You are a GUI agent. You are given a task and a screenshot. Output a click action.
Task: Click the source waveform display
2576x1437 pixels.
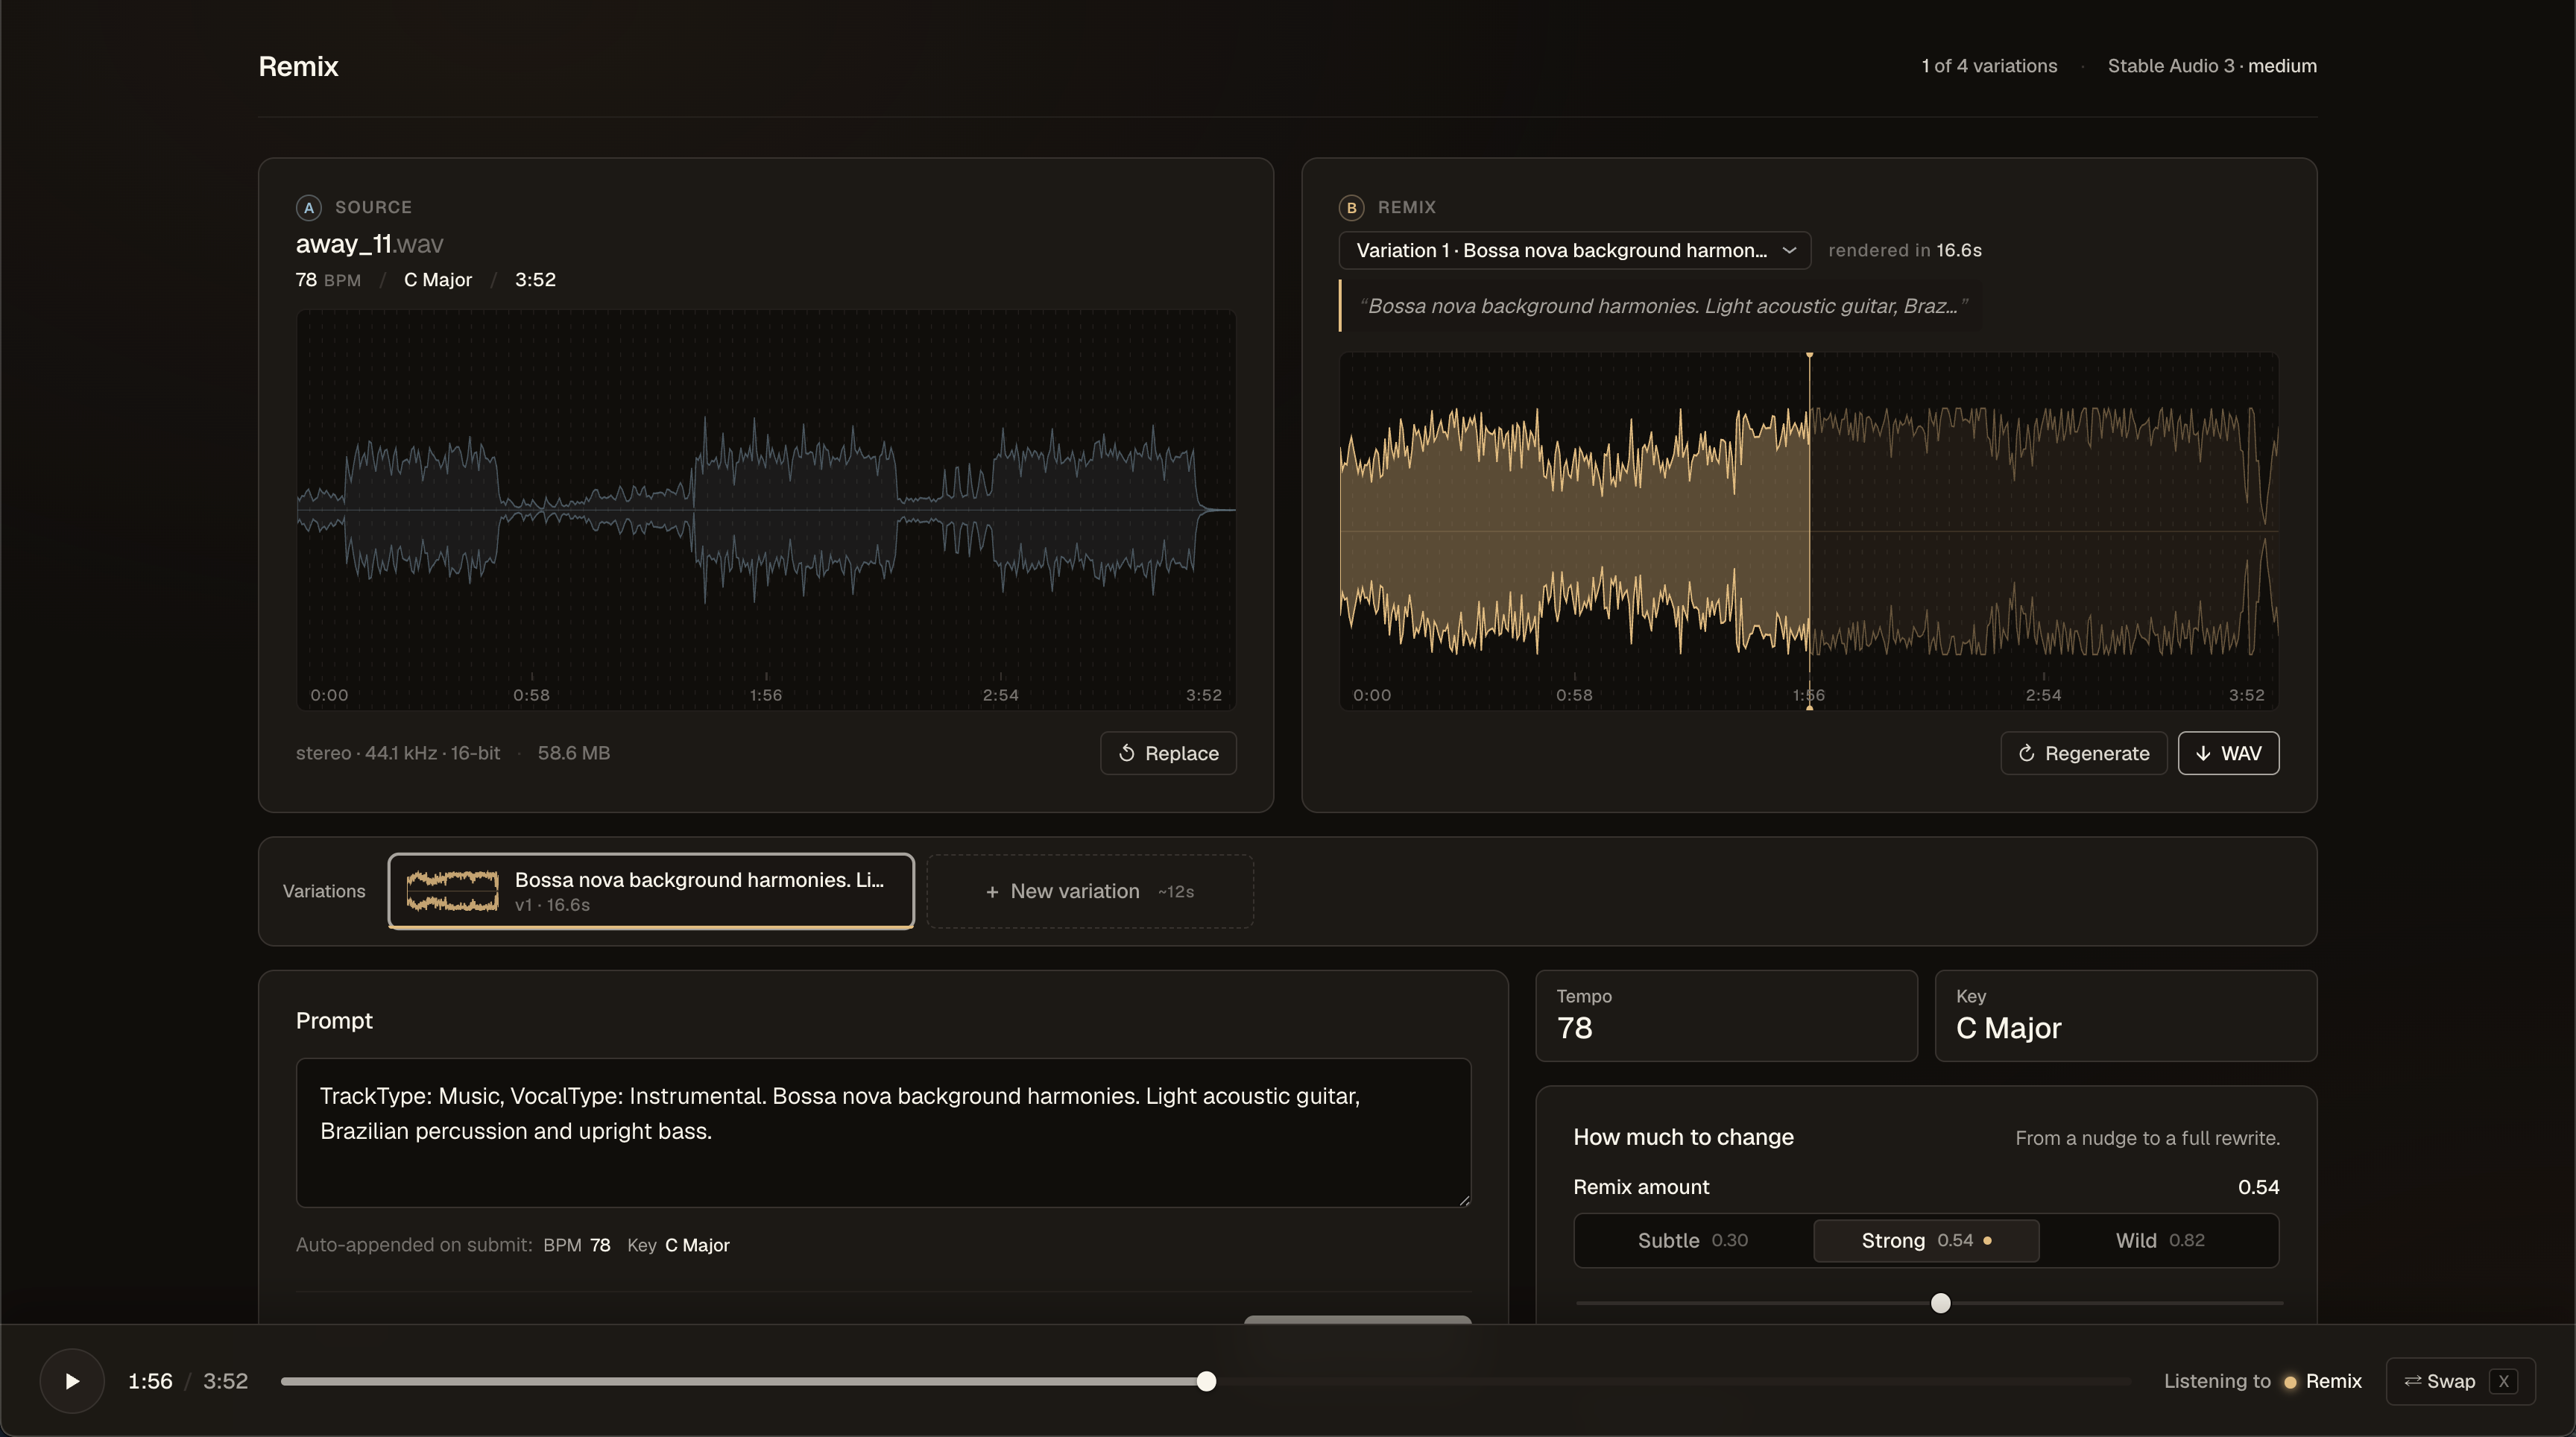point(766,510)
